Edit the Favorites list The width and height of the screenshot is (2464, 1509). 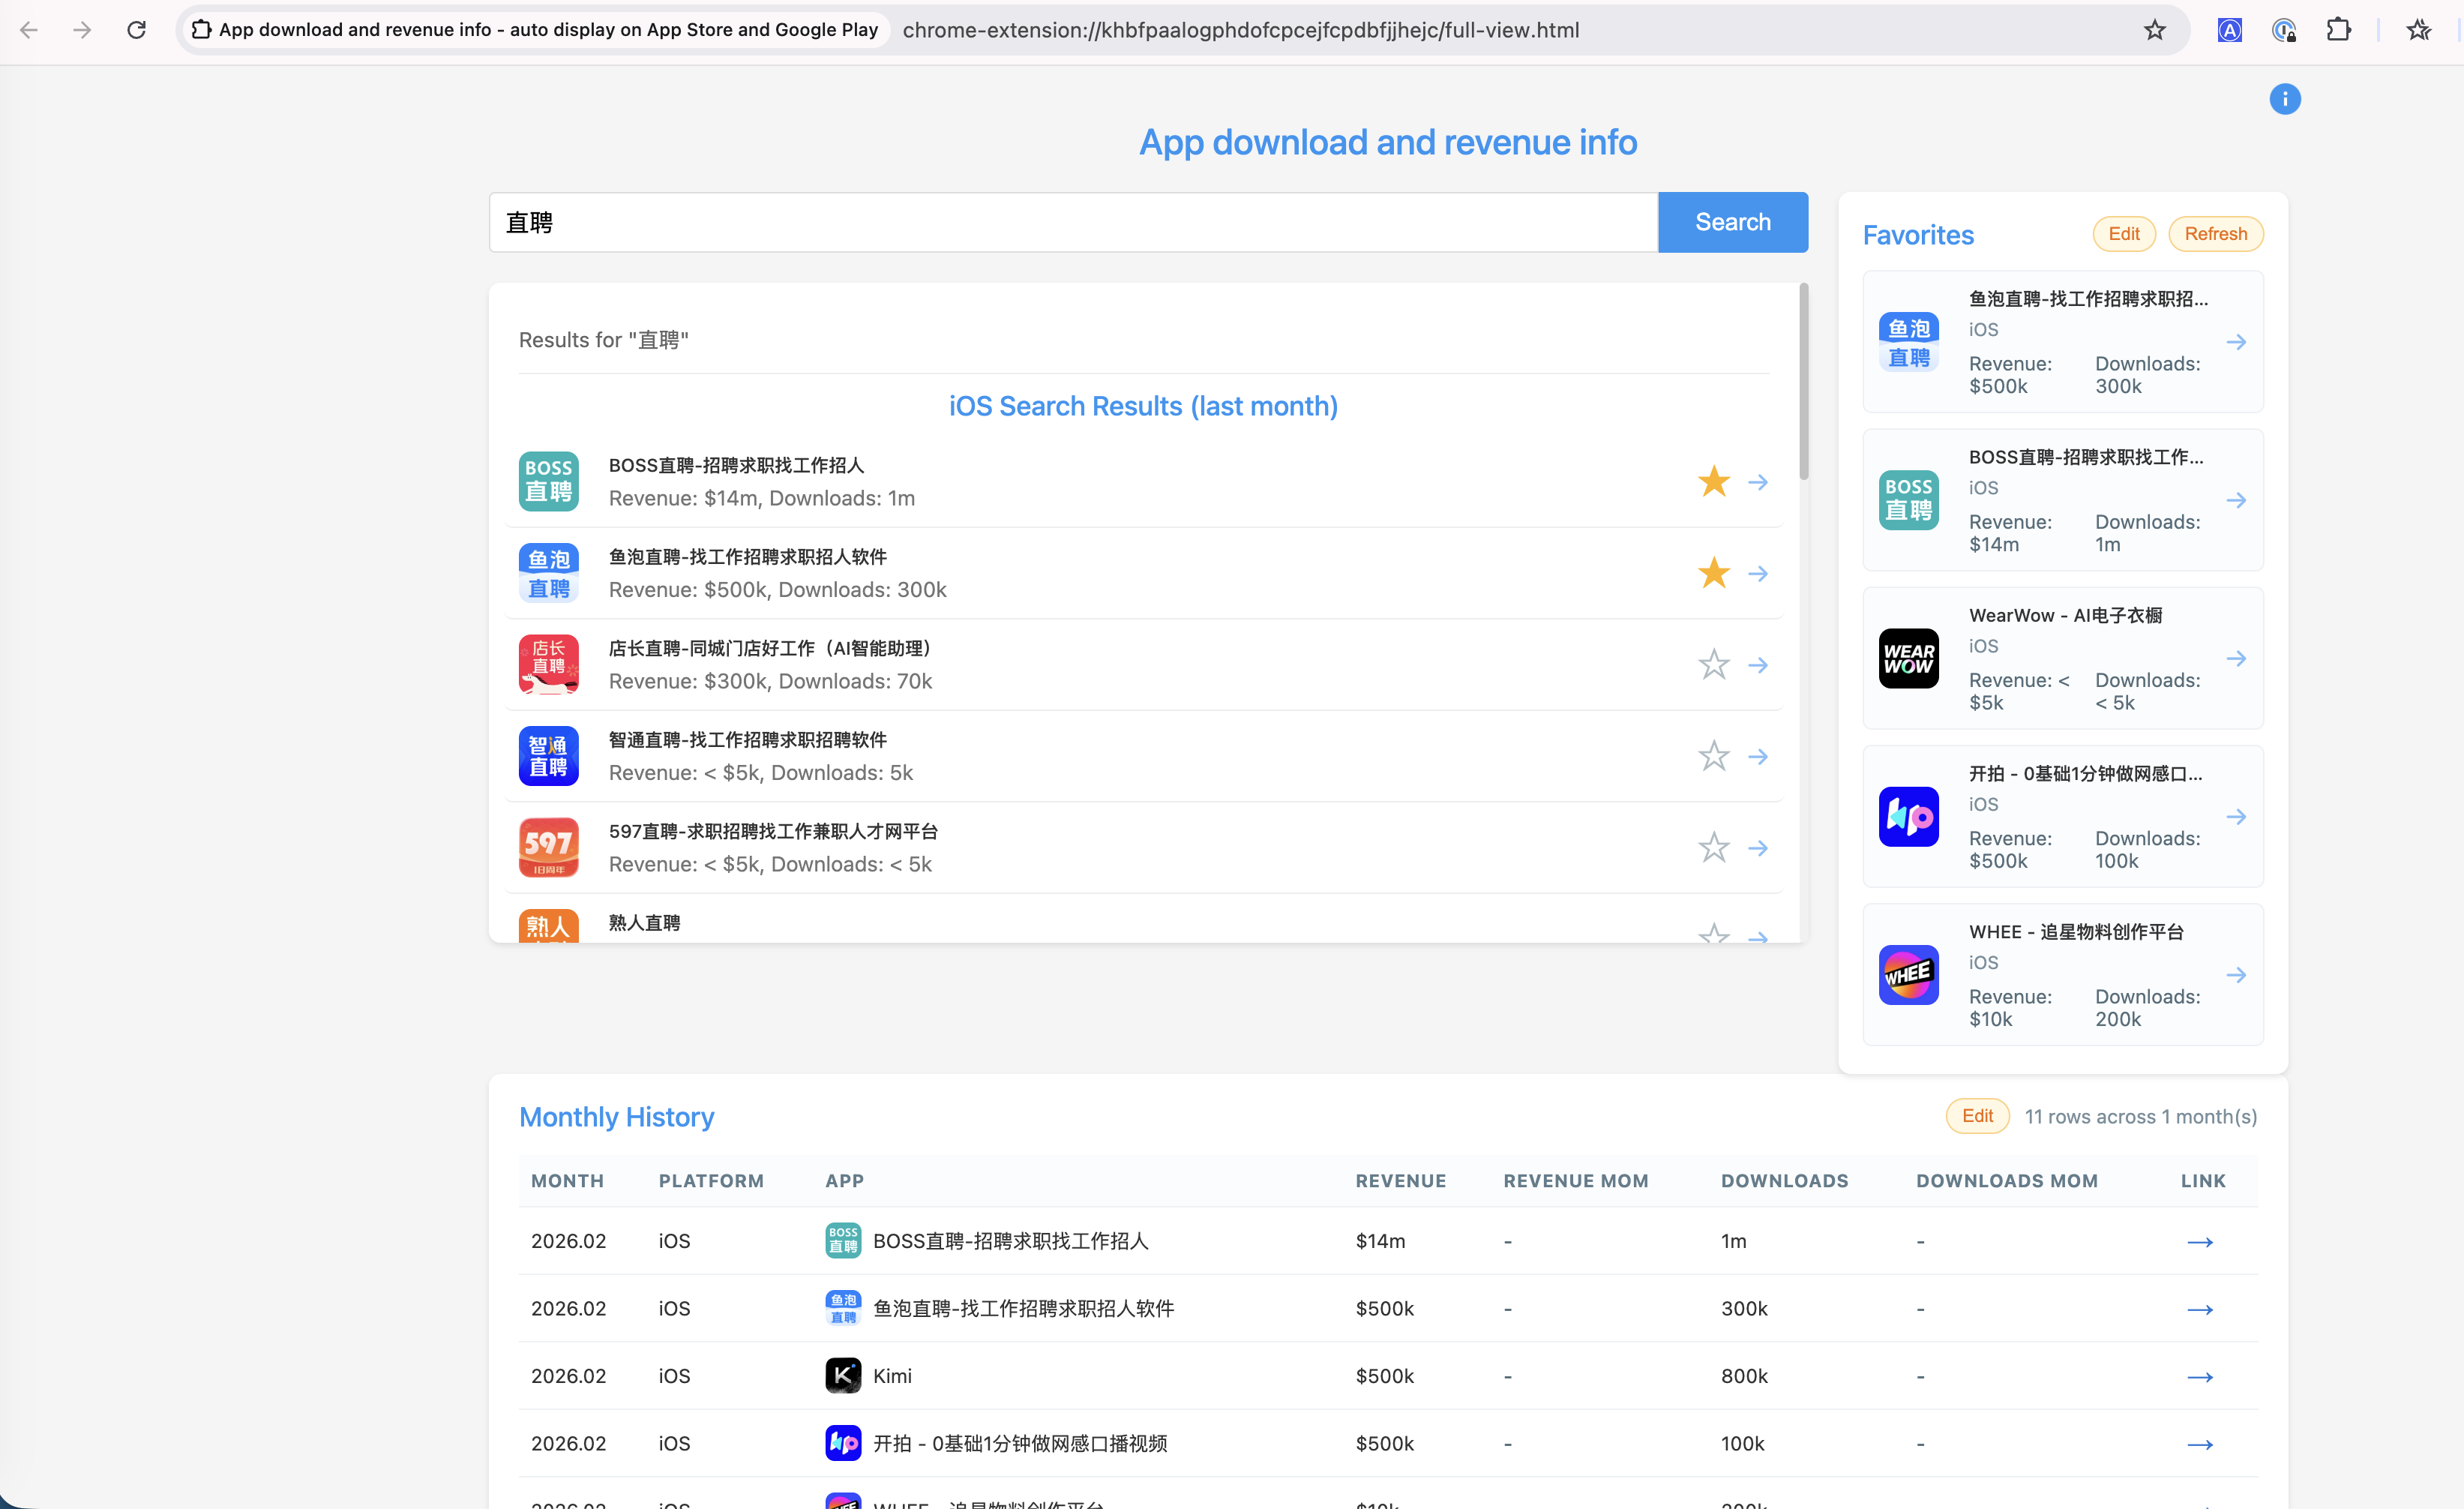tap(2123, 234)
